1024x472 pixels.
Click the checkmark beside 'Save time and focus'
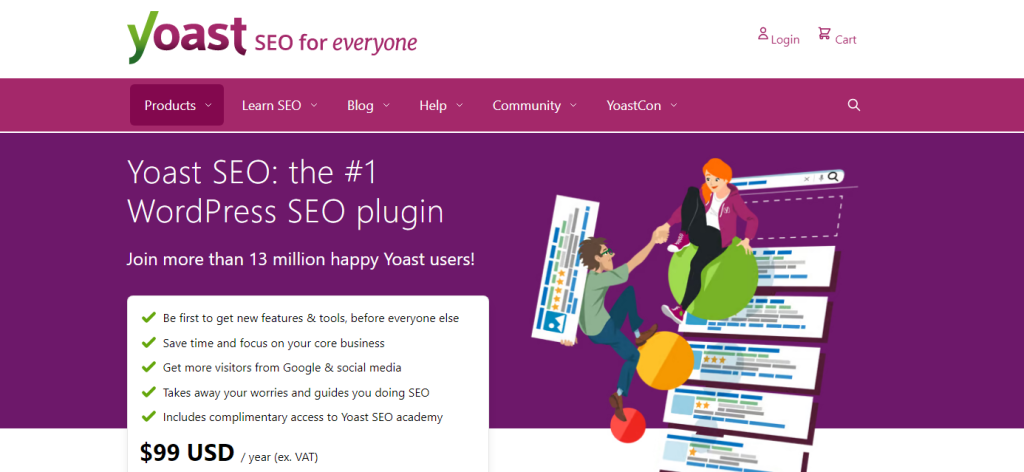148,342
